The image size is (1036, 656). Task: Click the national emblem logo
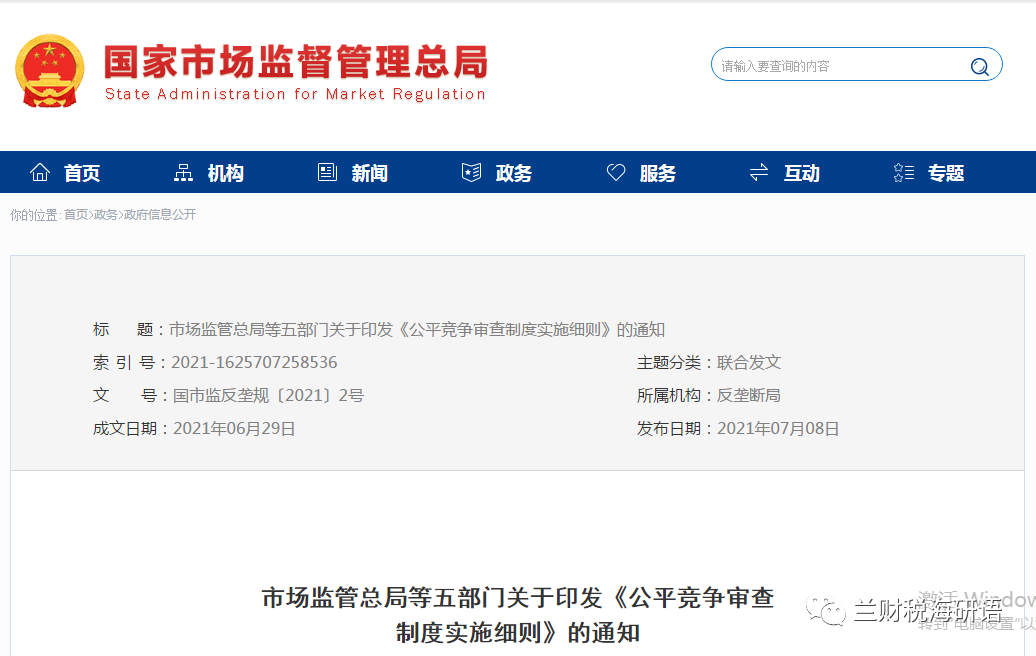point(50,71)
